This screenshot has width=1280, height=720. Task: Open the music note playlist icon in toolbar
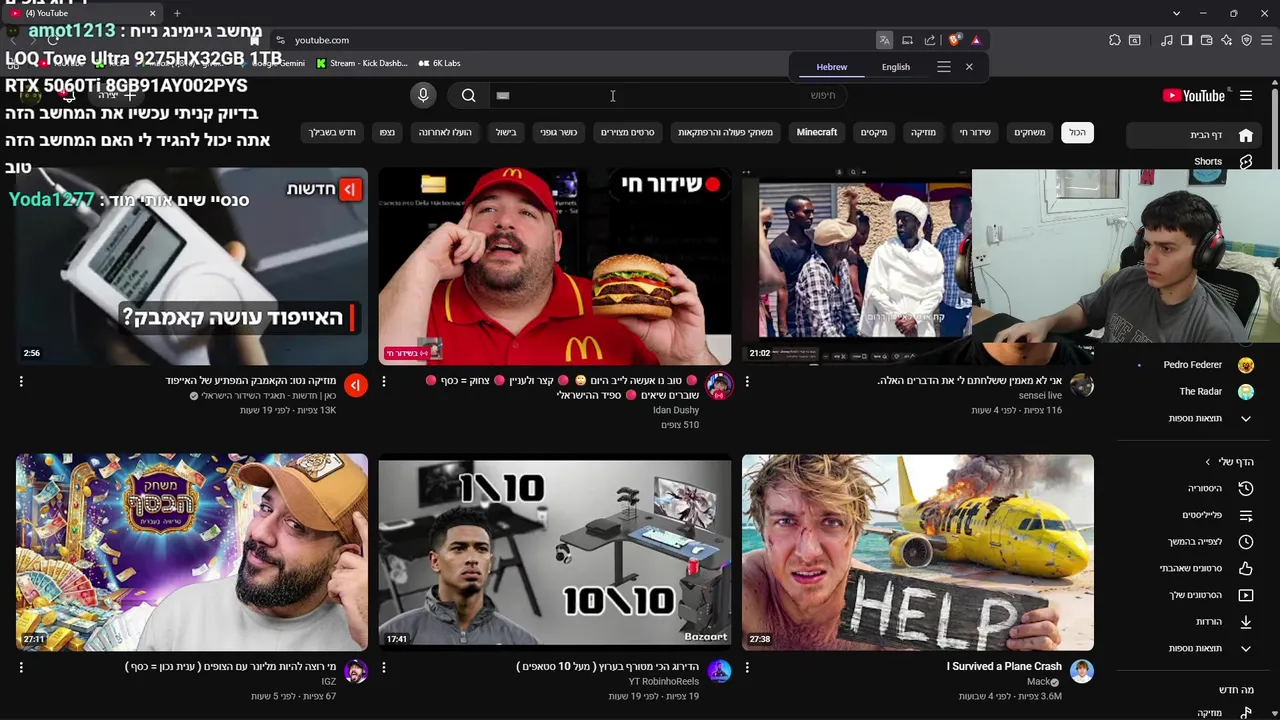pos(1166,40)
